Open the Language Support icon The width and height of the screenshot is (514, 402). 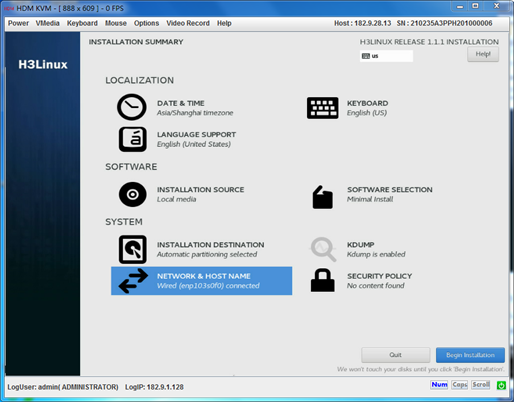(x=132, y=139)
